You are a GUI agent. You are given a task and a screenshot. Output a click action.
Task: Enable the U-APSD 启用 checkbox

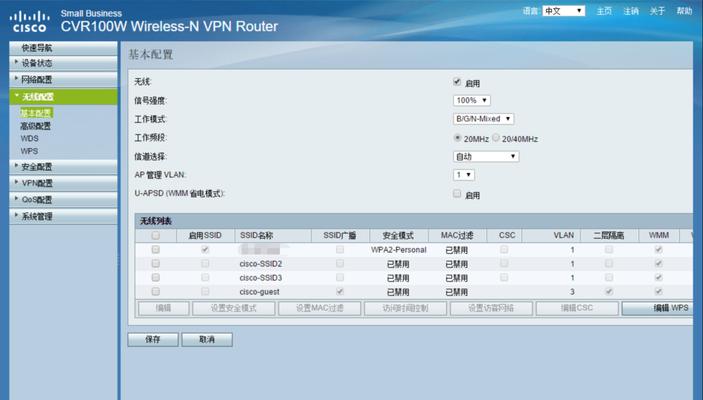457,194
